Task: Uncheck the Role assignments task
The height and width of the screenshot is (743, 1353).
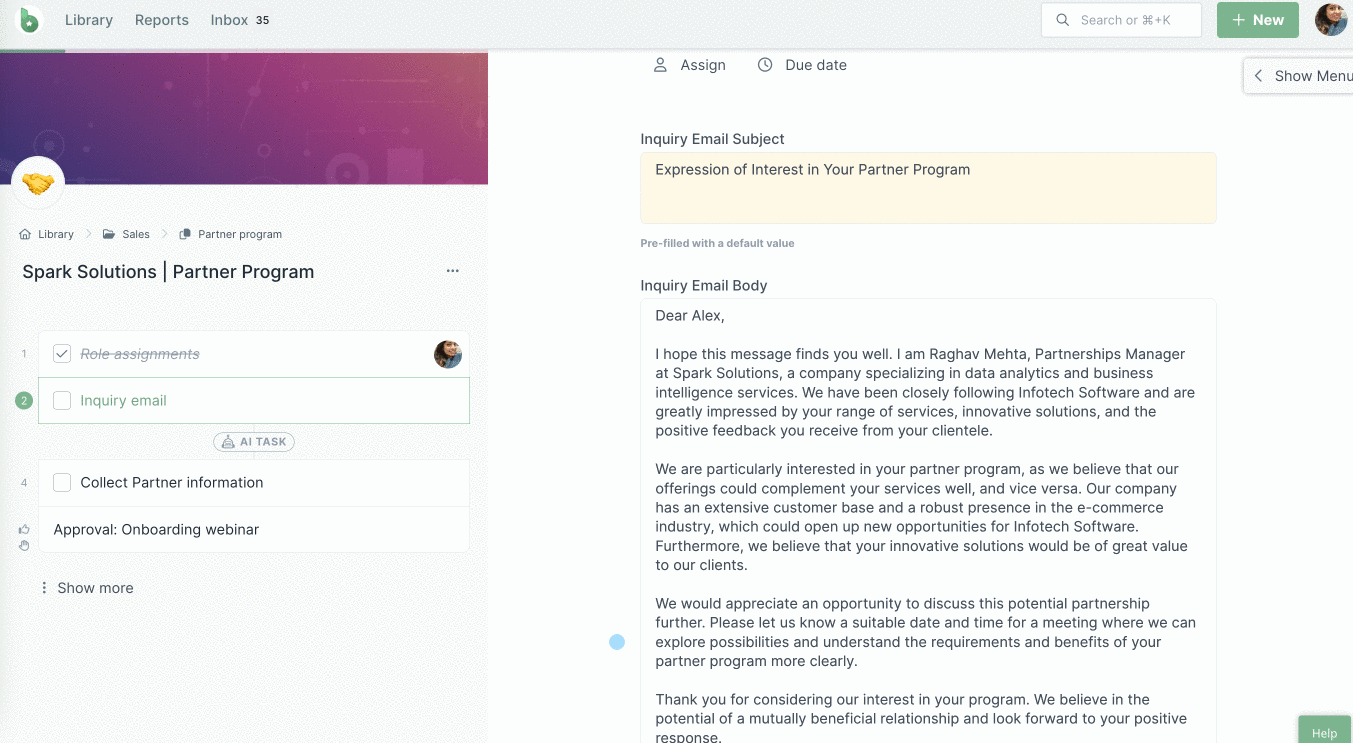Action: (x=62, y=354)
